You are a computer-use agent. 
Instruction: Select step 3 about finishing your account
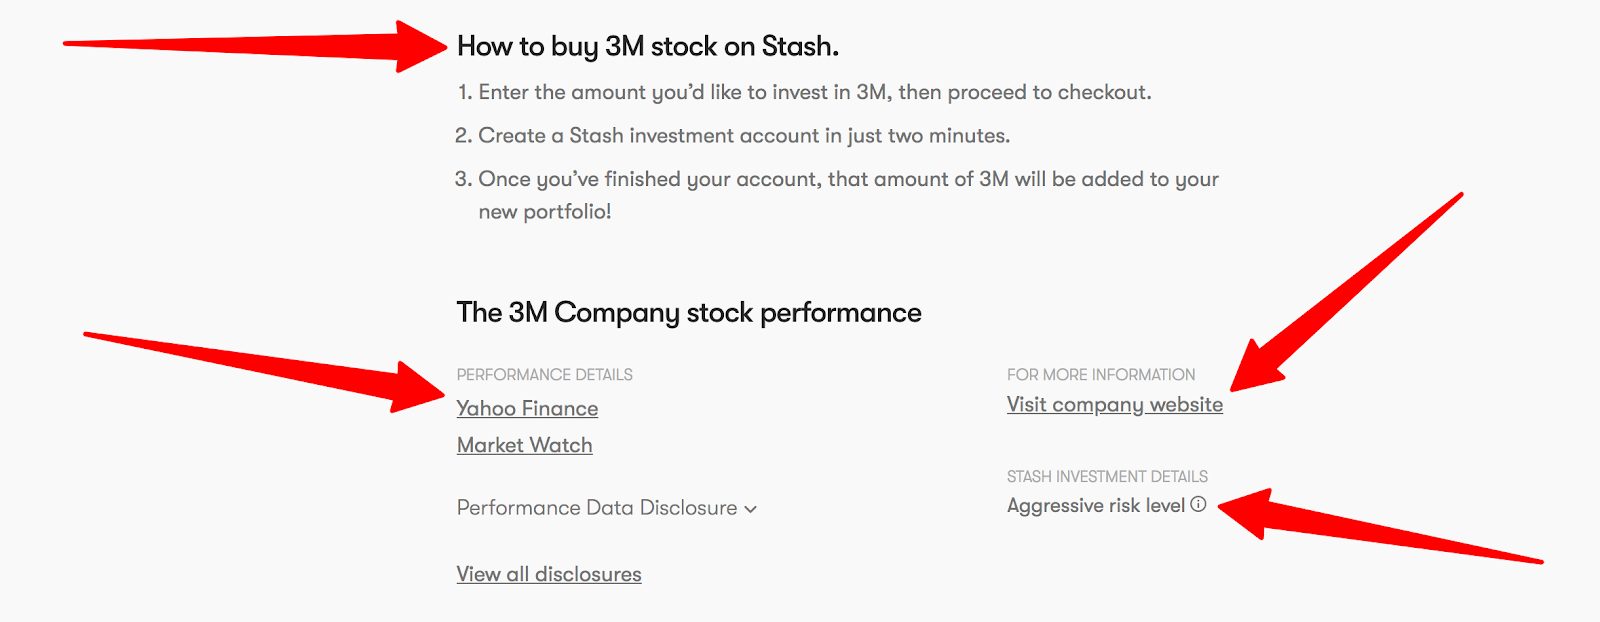click(x=836, y=195)
